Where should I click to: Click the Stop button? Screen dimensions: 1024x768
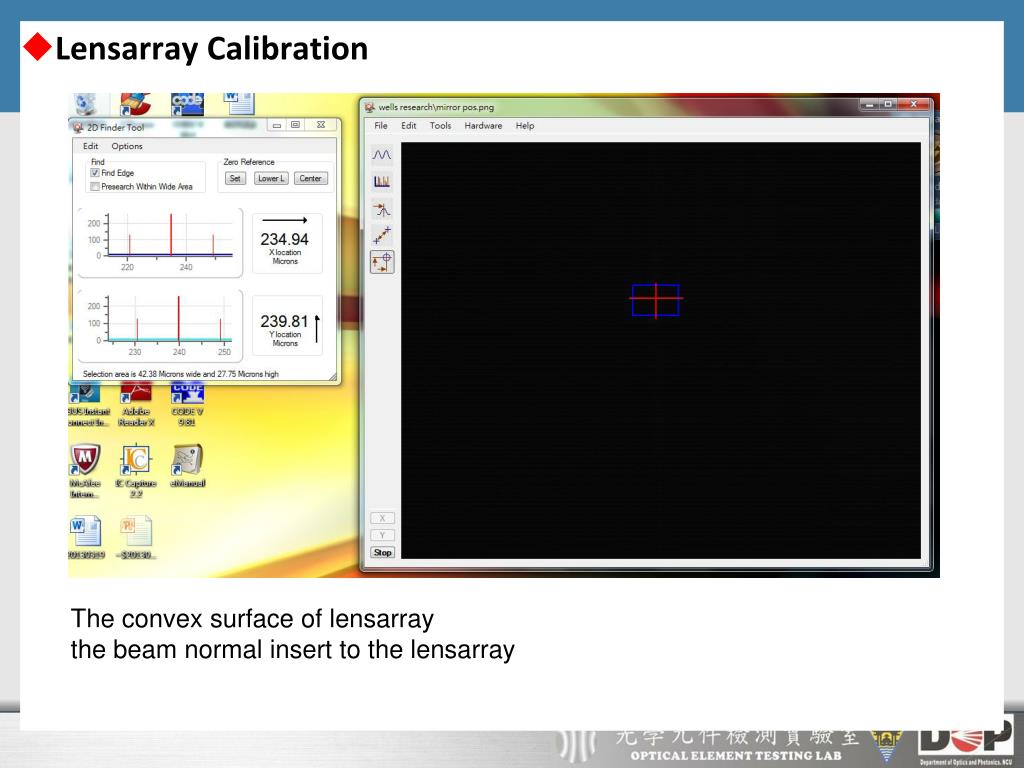click(383, 552)
